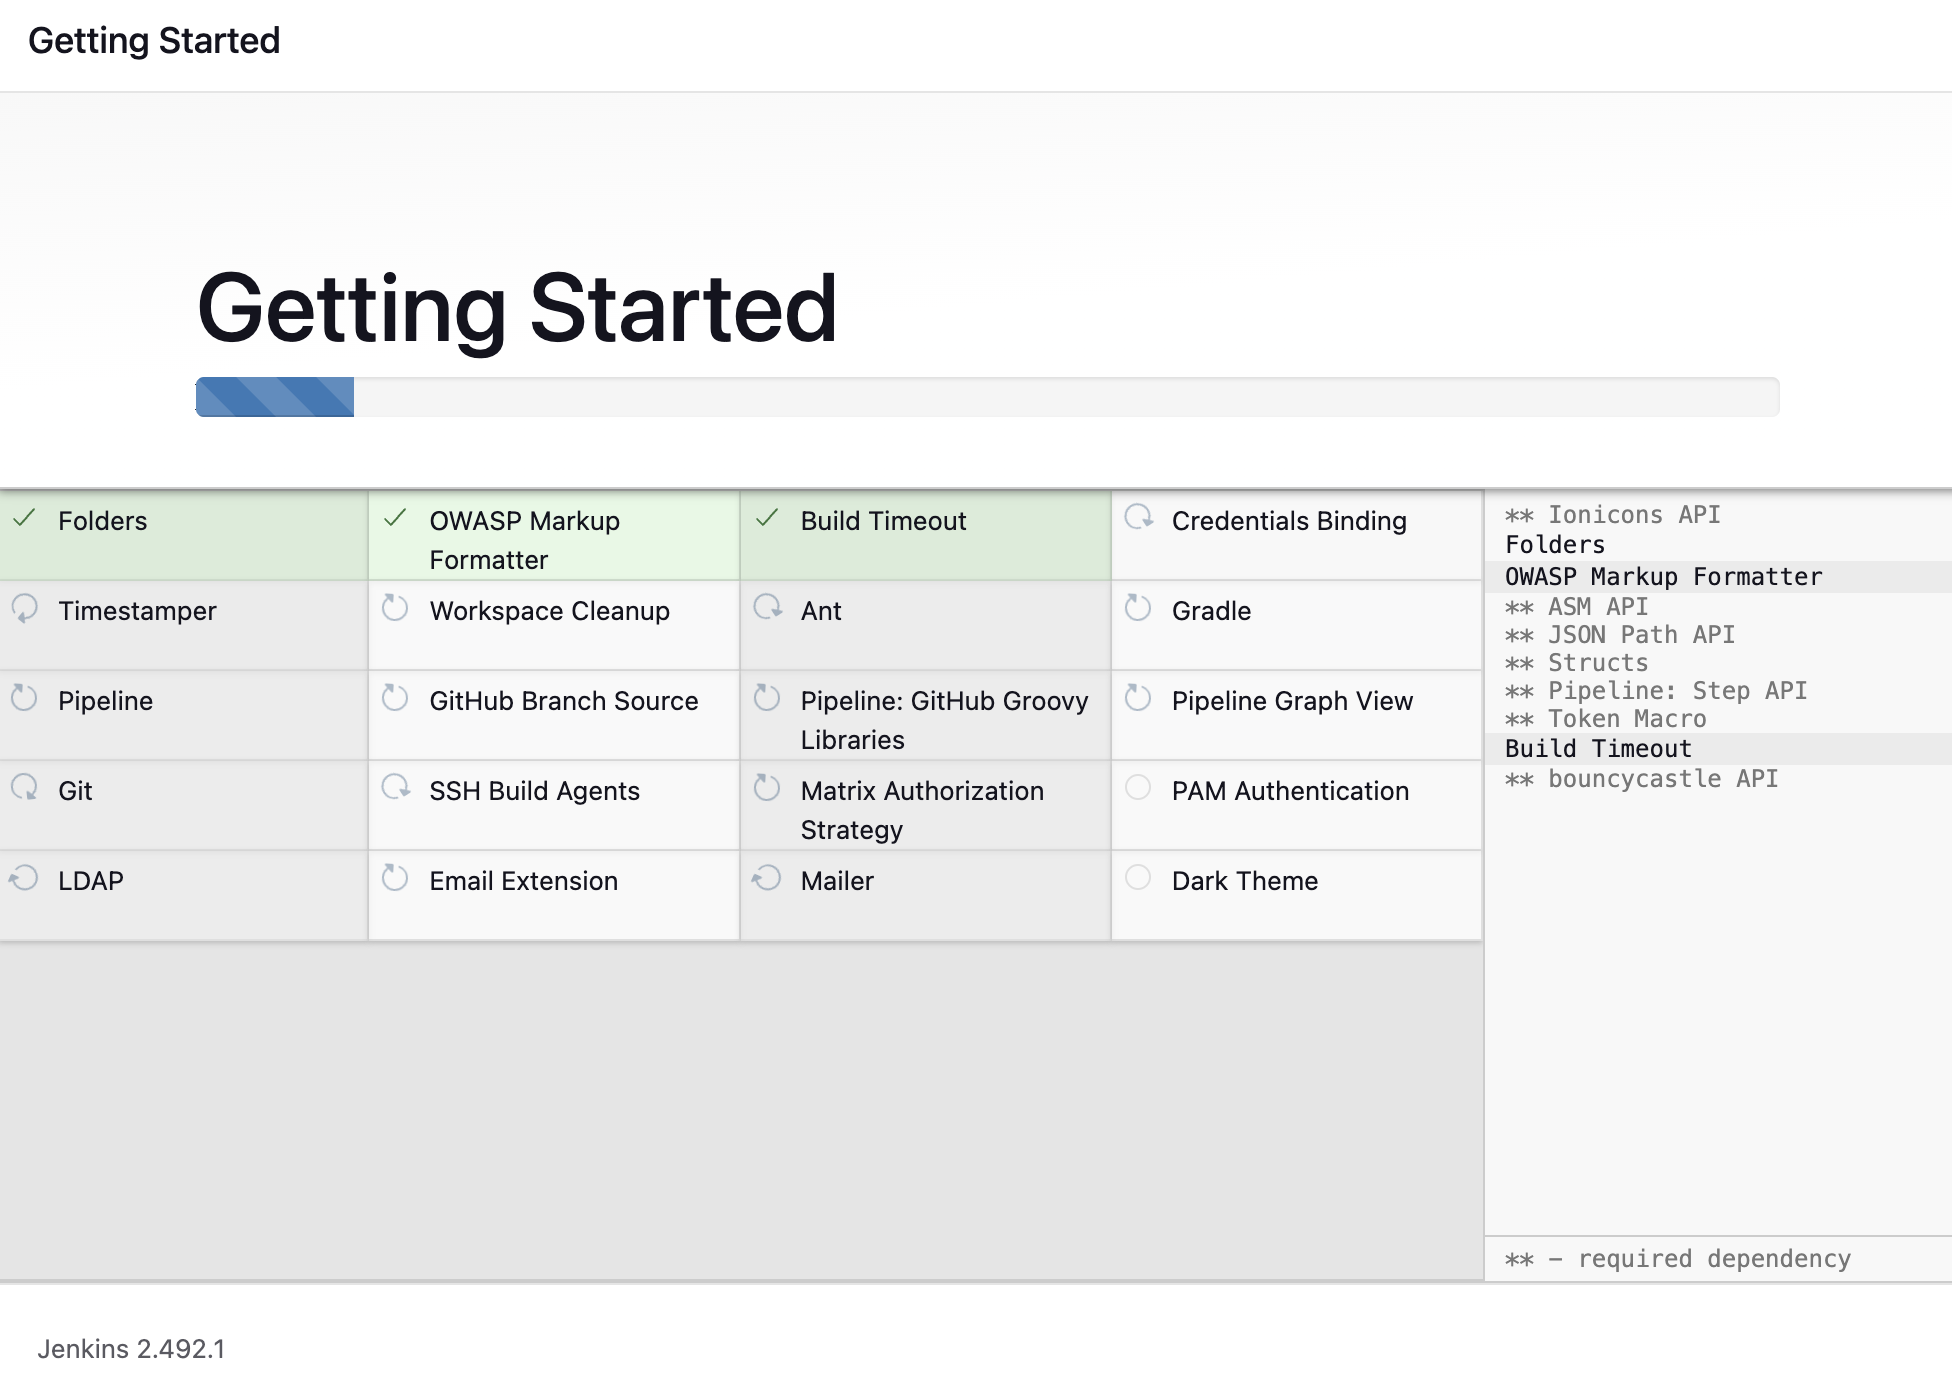Click the Dark Theme plugin label
The width and height of the screenshot is (1952, 1388).
pyautogui.click(x=1244, y=881)
